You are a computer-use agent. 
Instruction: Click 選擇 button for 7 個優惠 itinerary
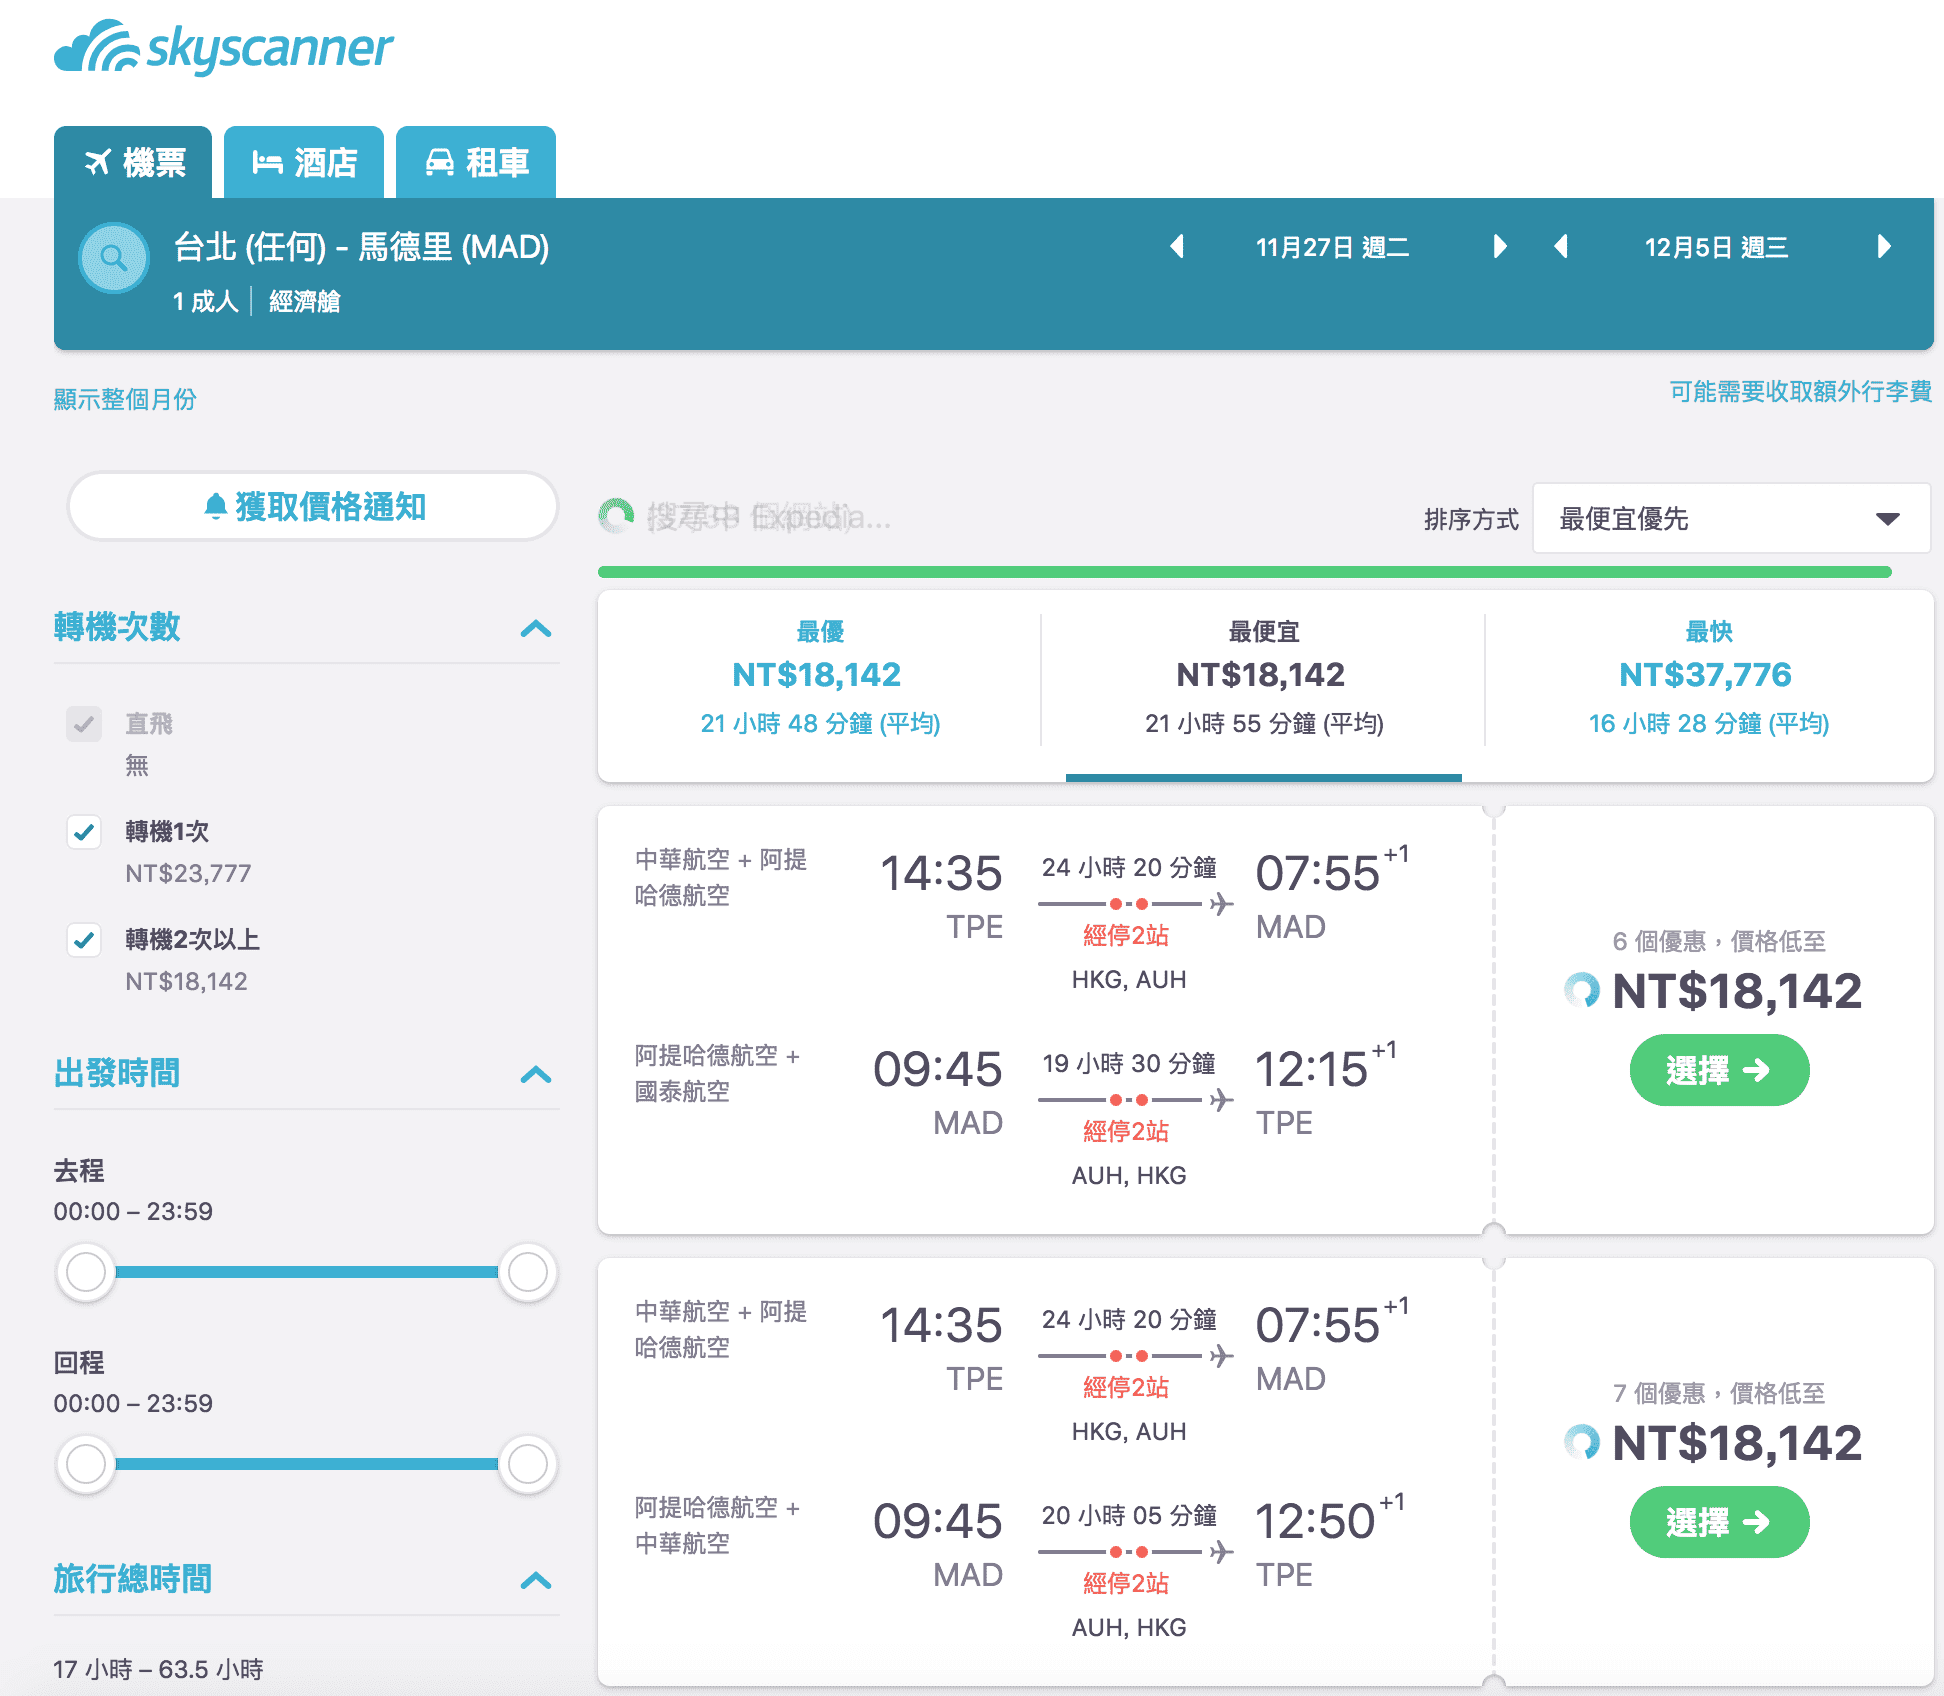pos(1719,1522)
